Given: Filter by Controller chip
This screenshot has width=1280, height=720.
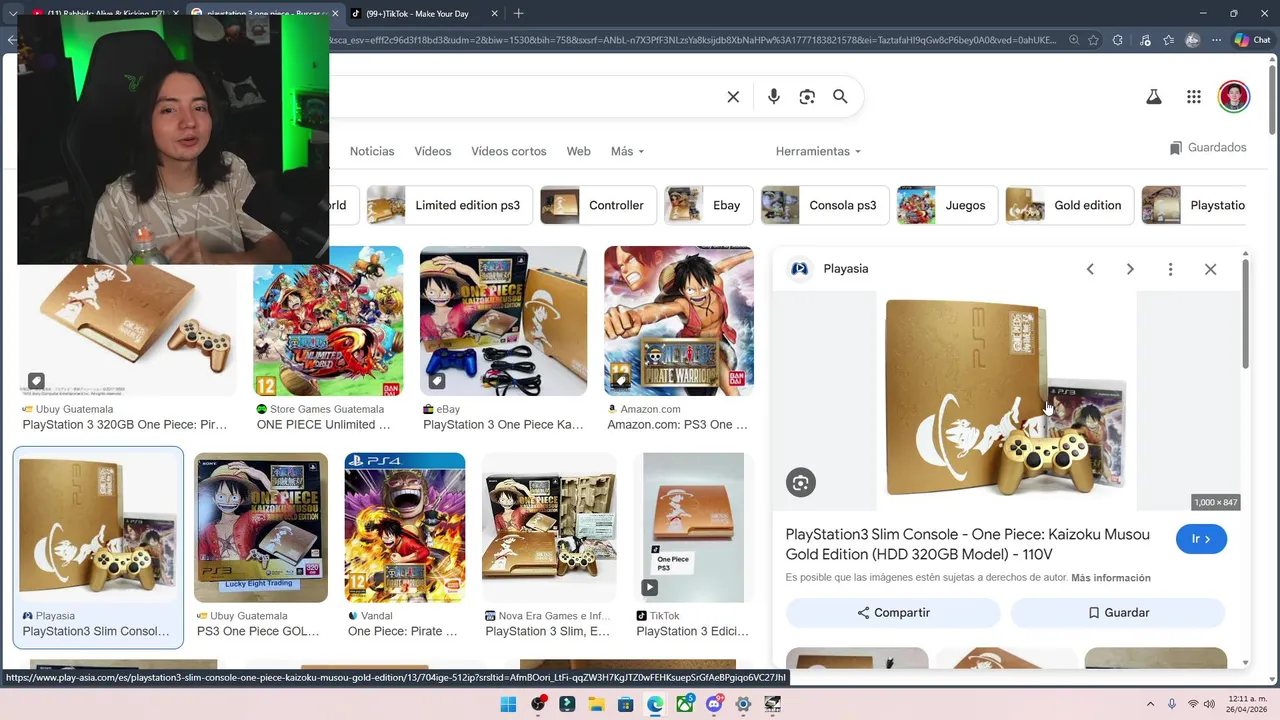Looking at the screenshot, I should tap(598, 205).
